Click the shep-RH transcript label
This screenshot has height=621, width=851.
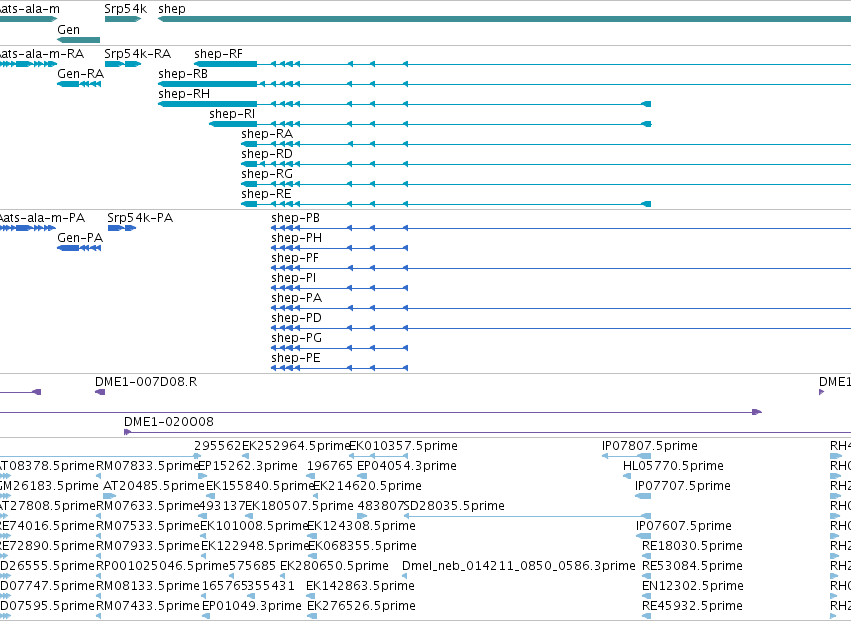(184, 94)
